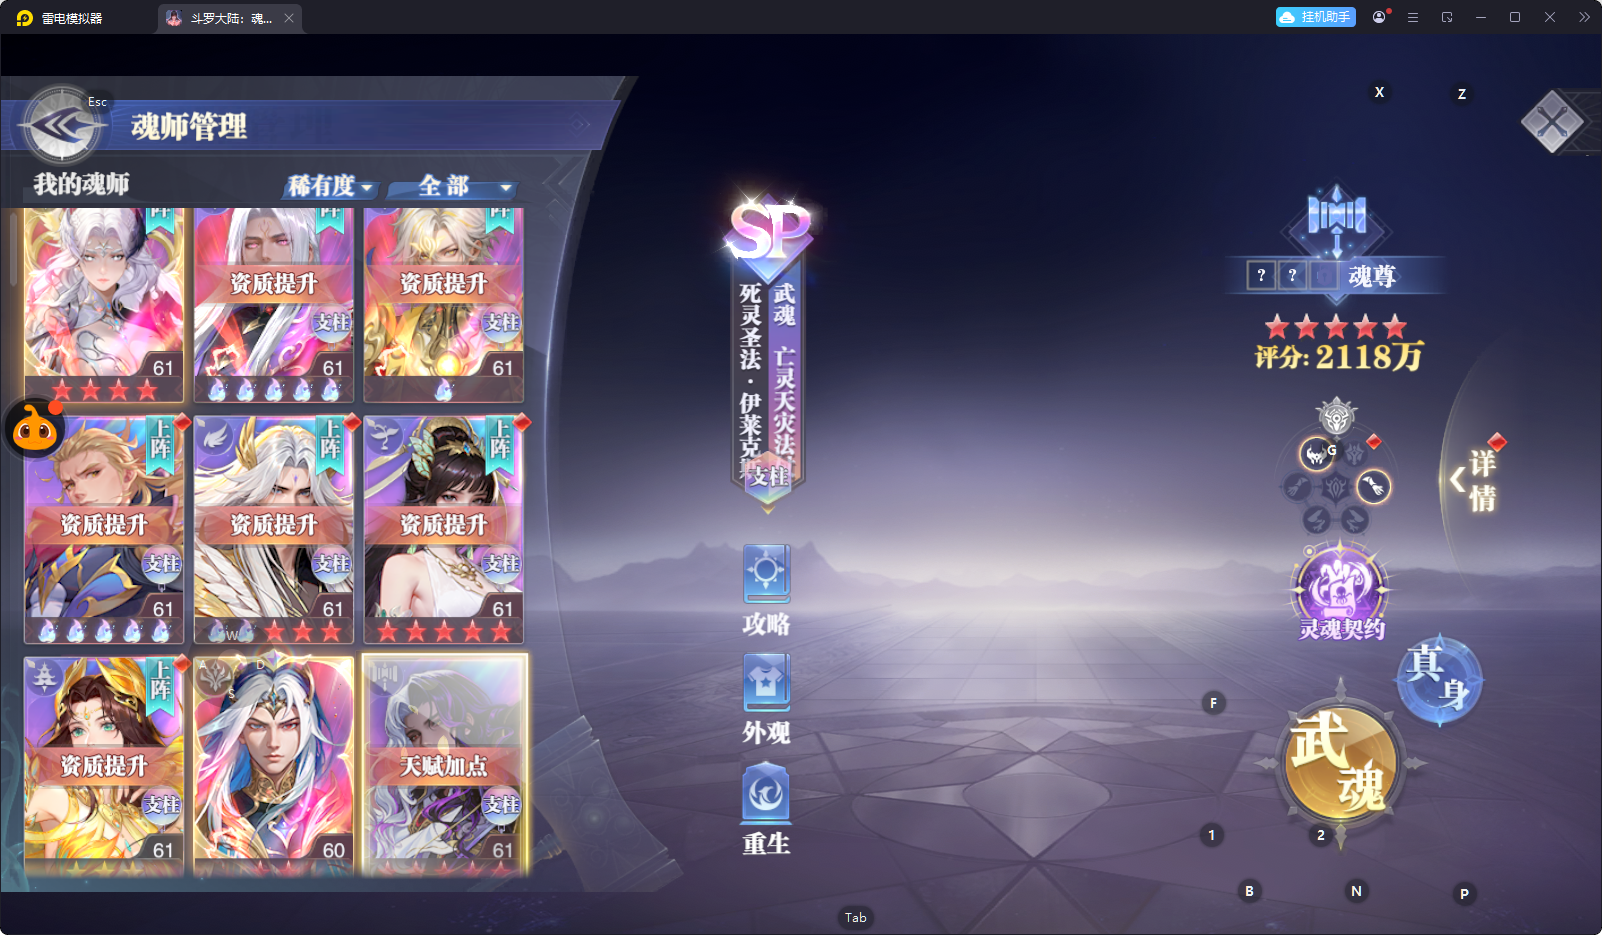This screenshot has width=1602, height=935.
Task: Click the 评分: 2118万 score text
Action: click(x=1339, y=357)
